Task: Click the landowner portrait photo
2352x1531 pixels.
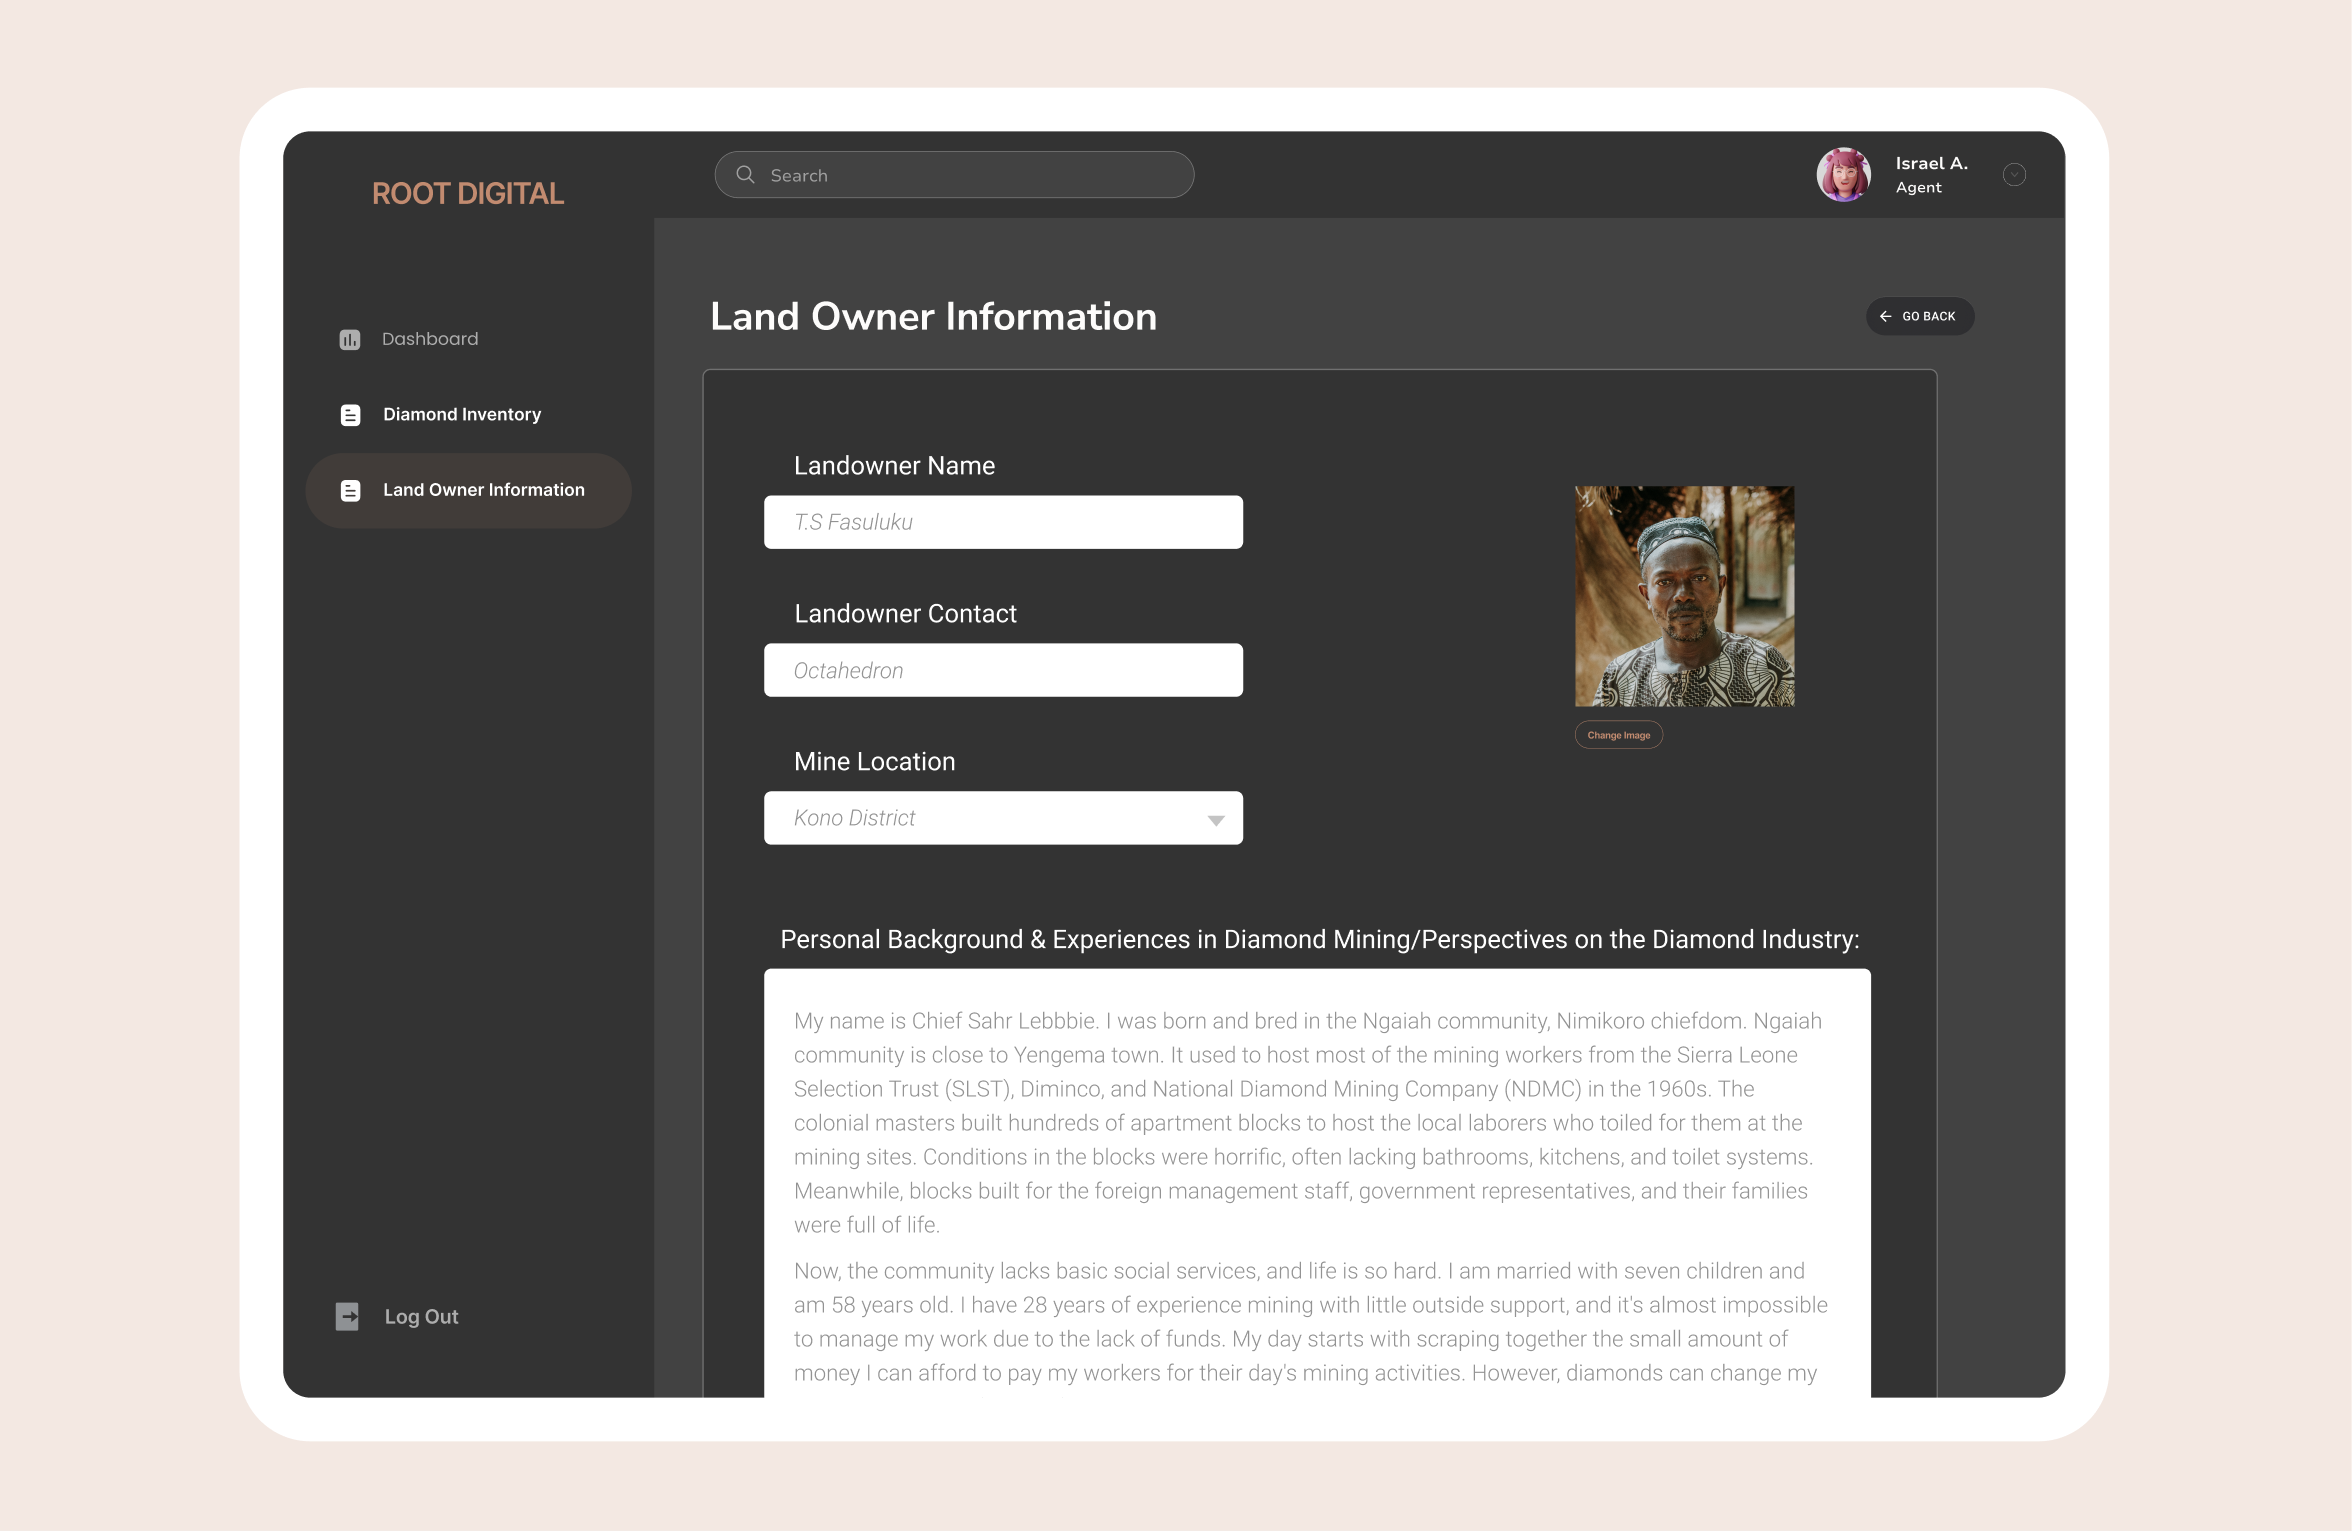Action: 1684,596
